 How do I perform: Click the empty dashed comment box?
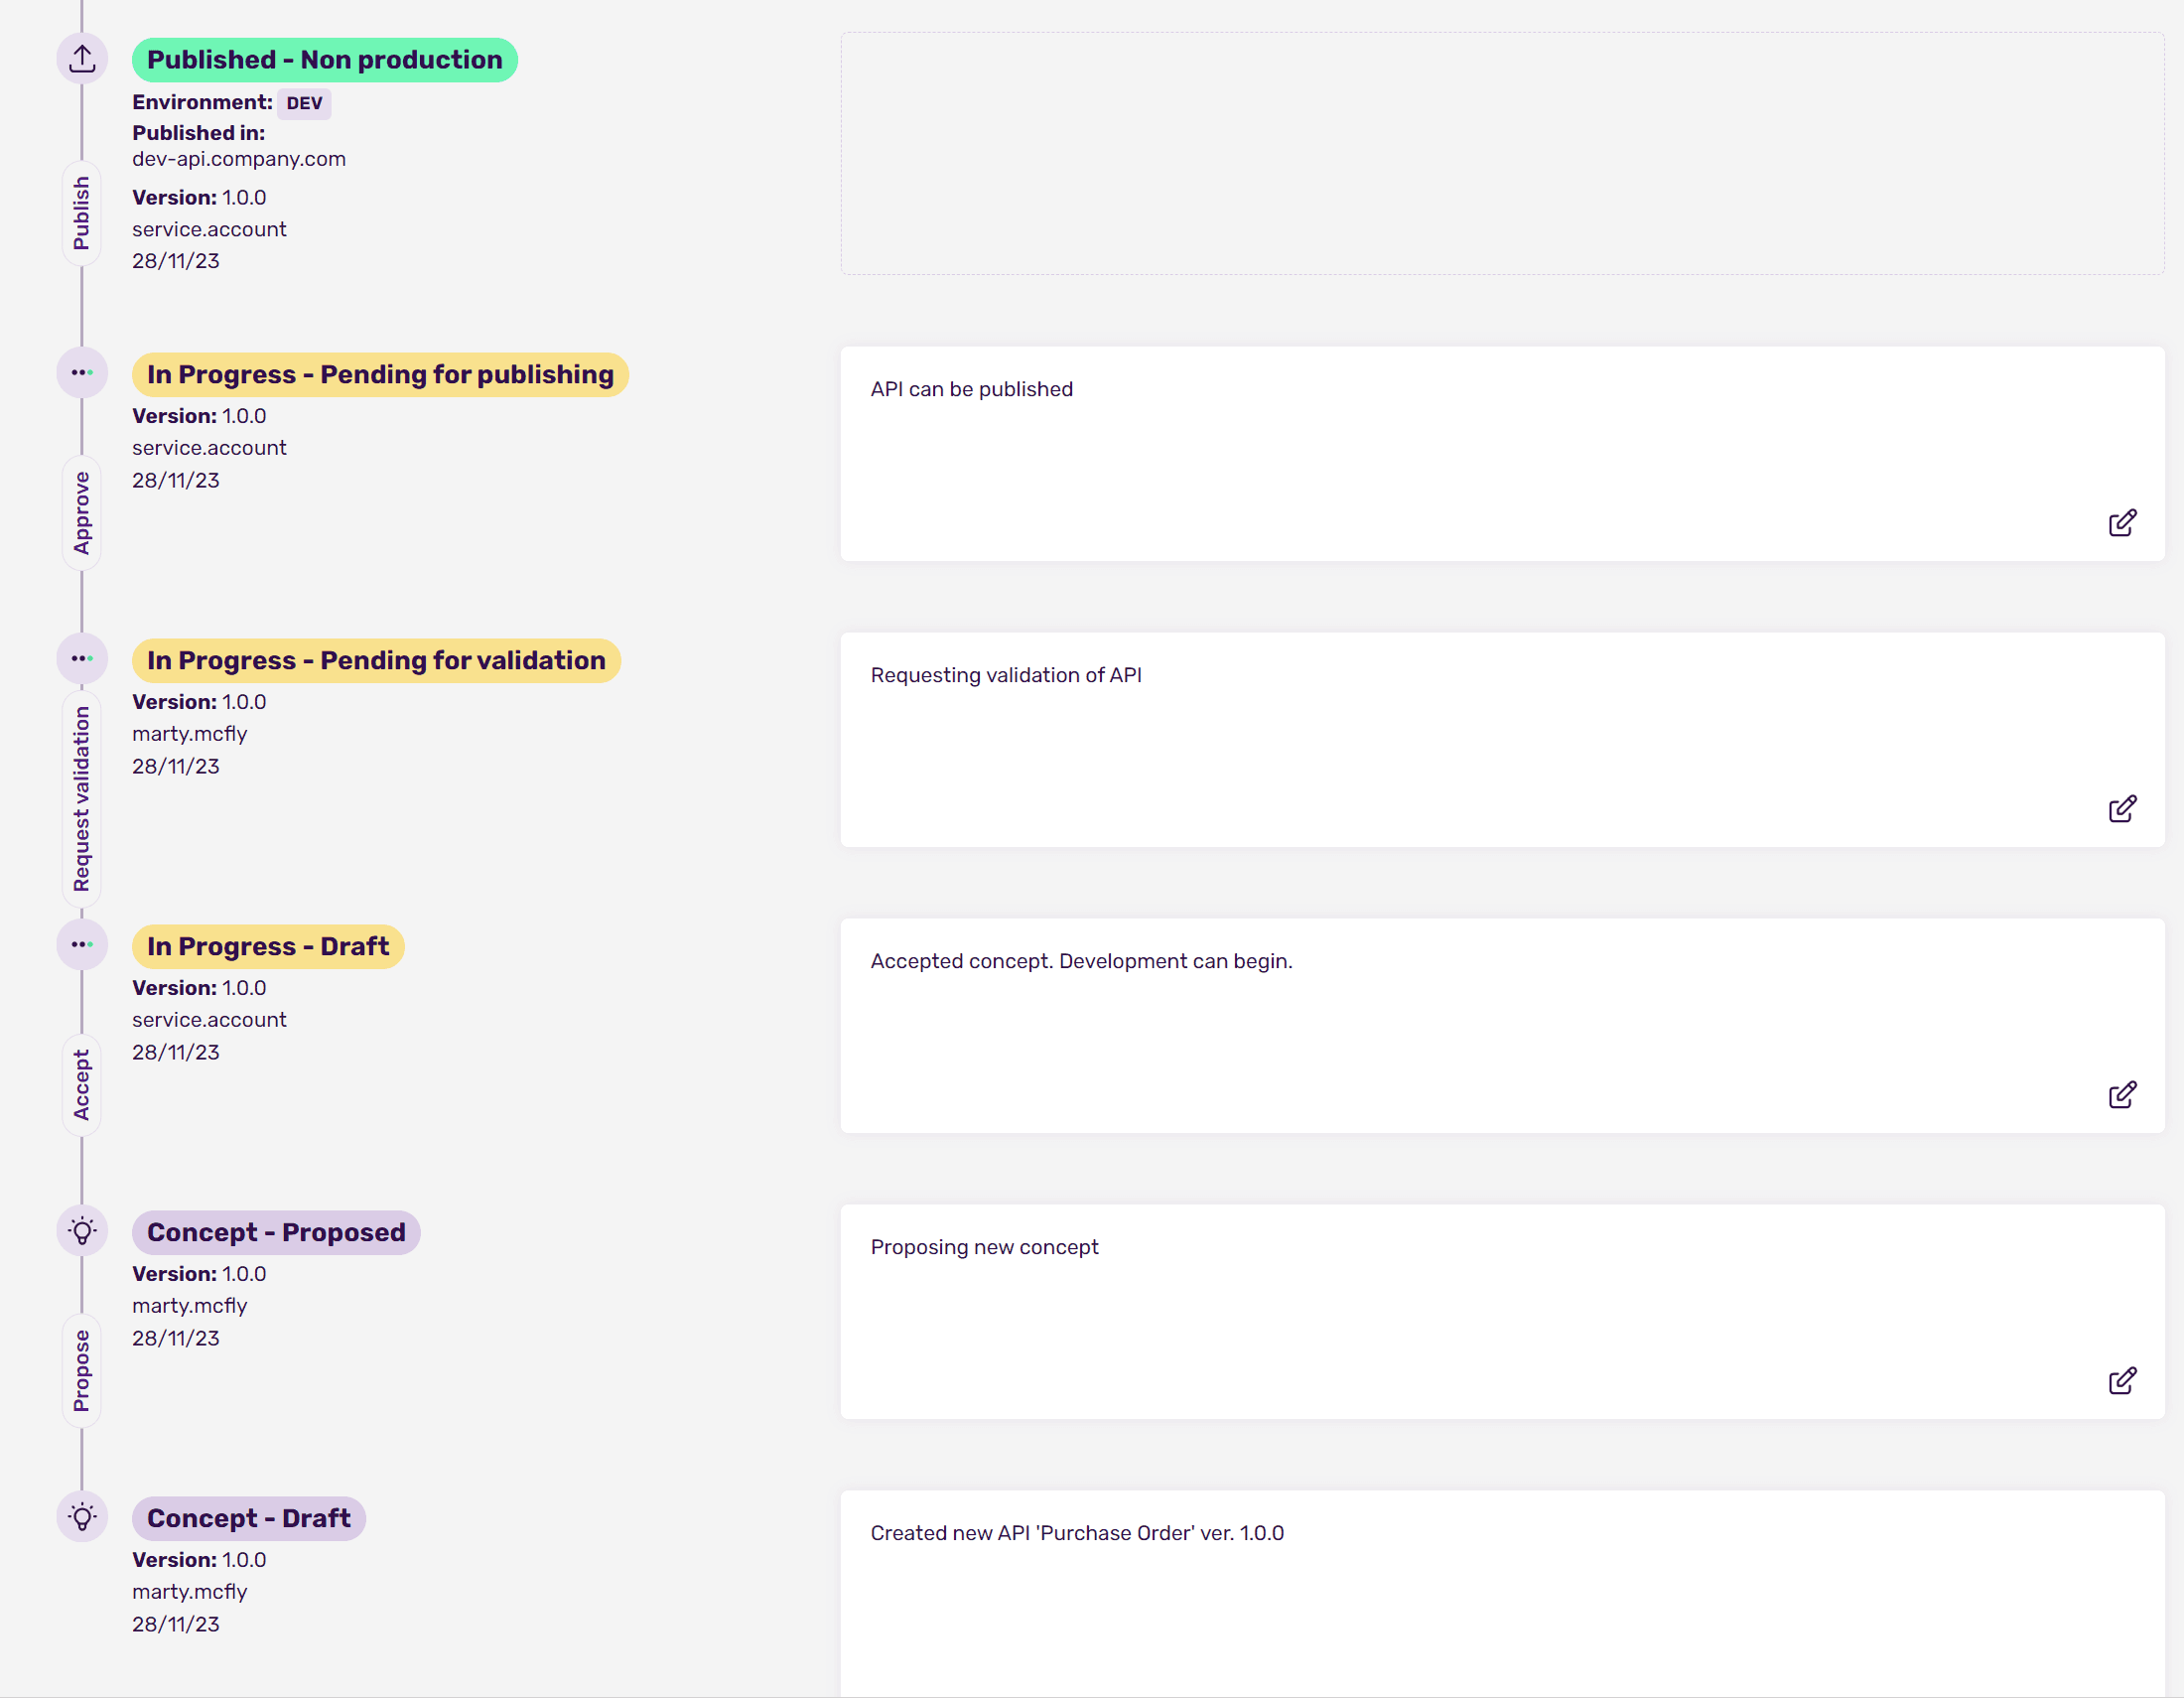point(1502,154)
